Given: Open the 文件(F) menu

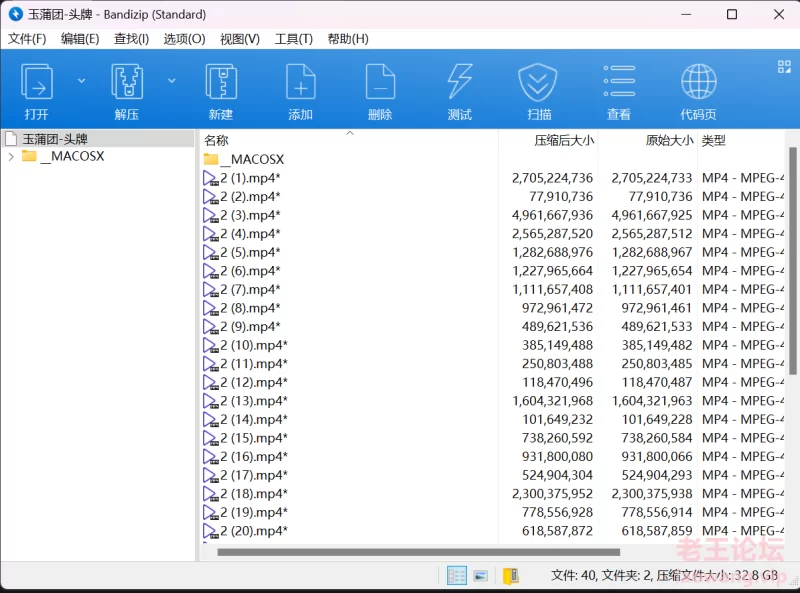Looking at the screenshot, I should (x=27, y=39).
